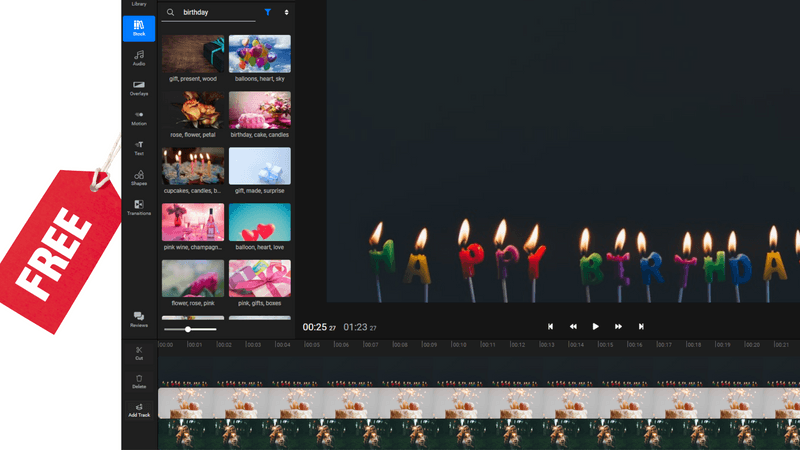Skip to the end of the video
The width and height of the screenshot is (800, 450).
point(641,326)
